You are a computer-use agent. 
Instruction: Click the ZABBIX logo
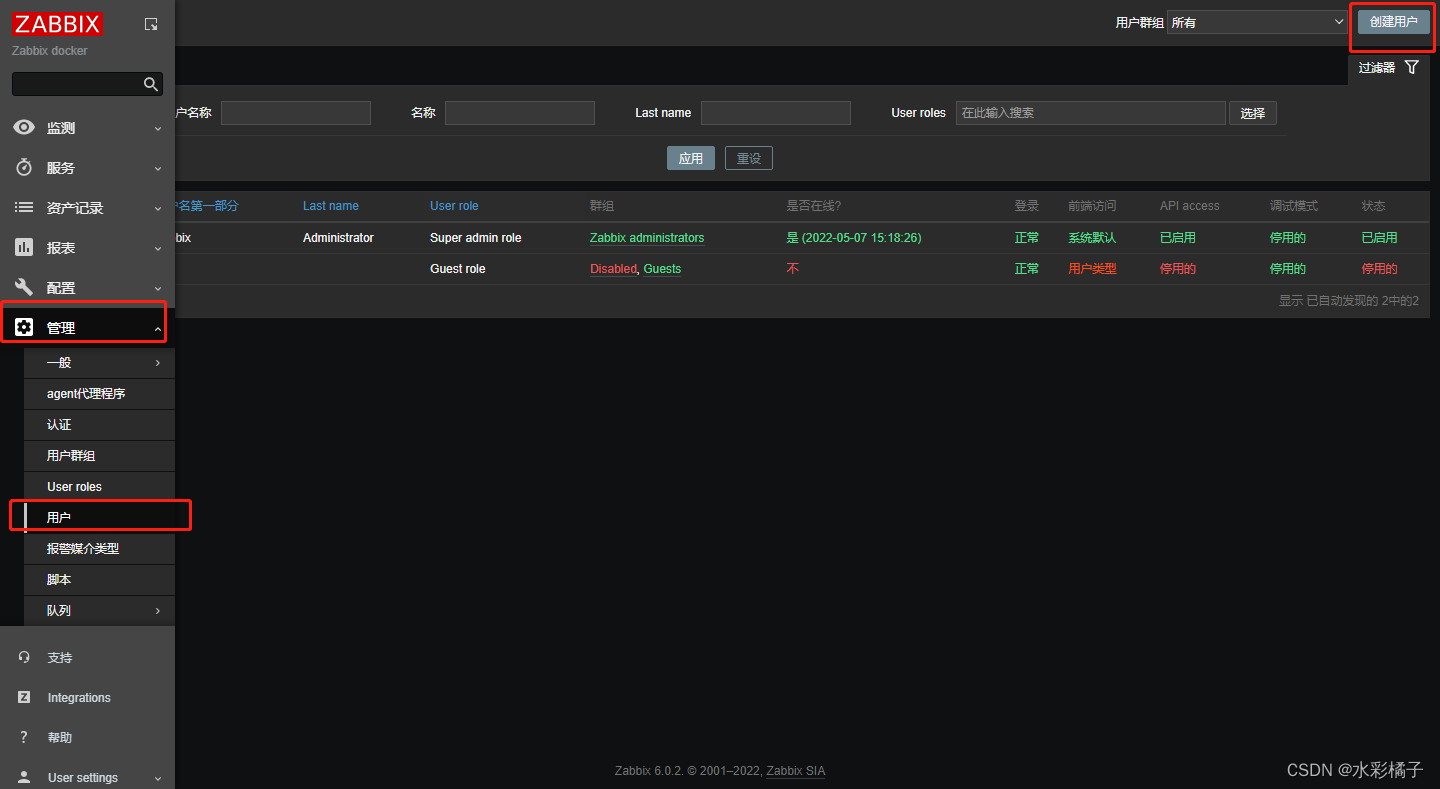(58, 23)
